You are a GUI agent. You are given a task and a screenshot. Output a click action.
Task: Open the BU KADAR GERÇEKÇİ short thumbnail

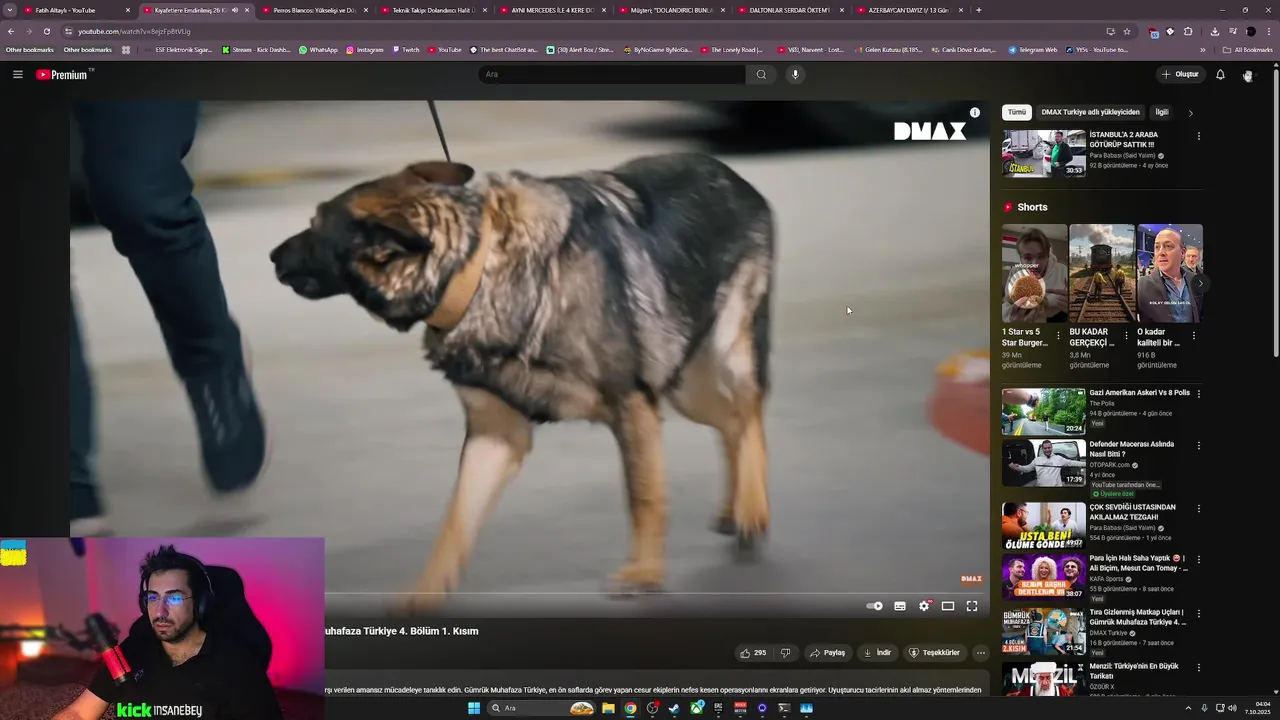coord(1102,273)
